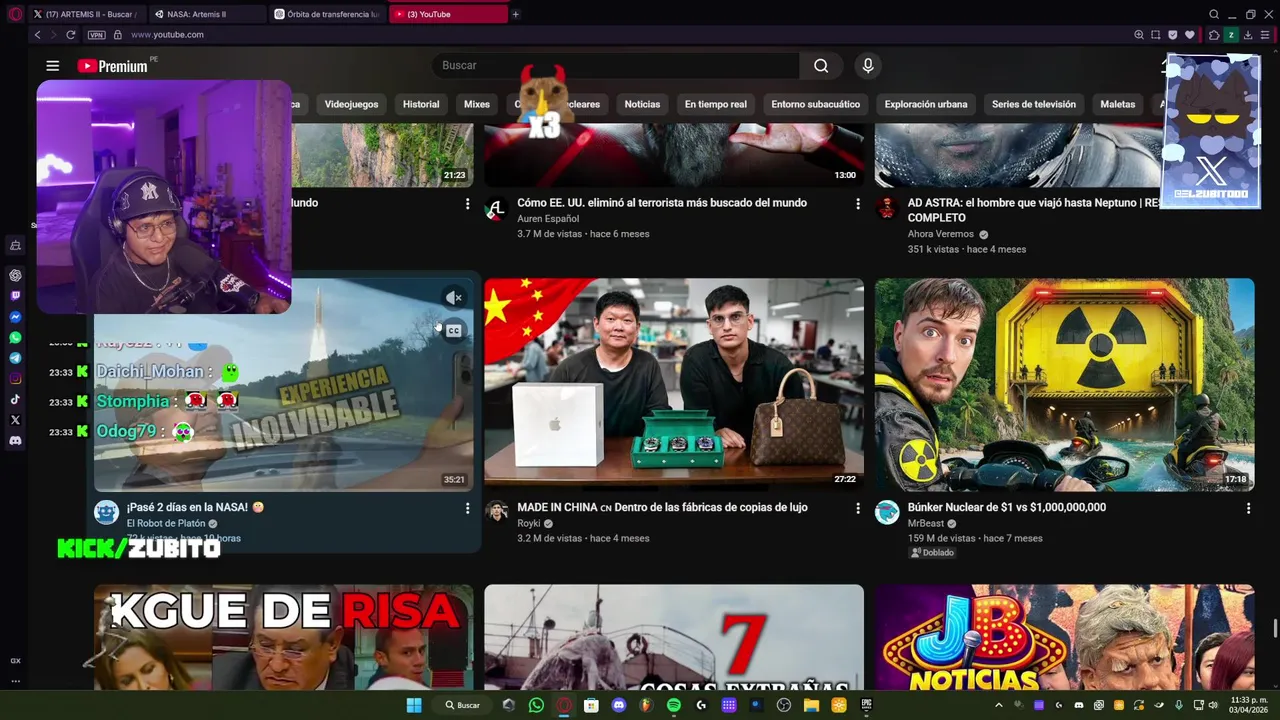Image resolution: width=1280 pixels, height=720 pixels.
Task: Add the page to bookmarks with the heart icon
Action: coord(1189,35)
